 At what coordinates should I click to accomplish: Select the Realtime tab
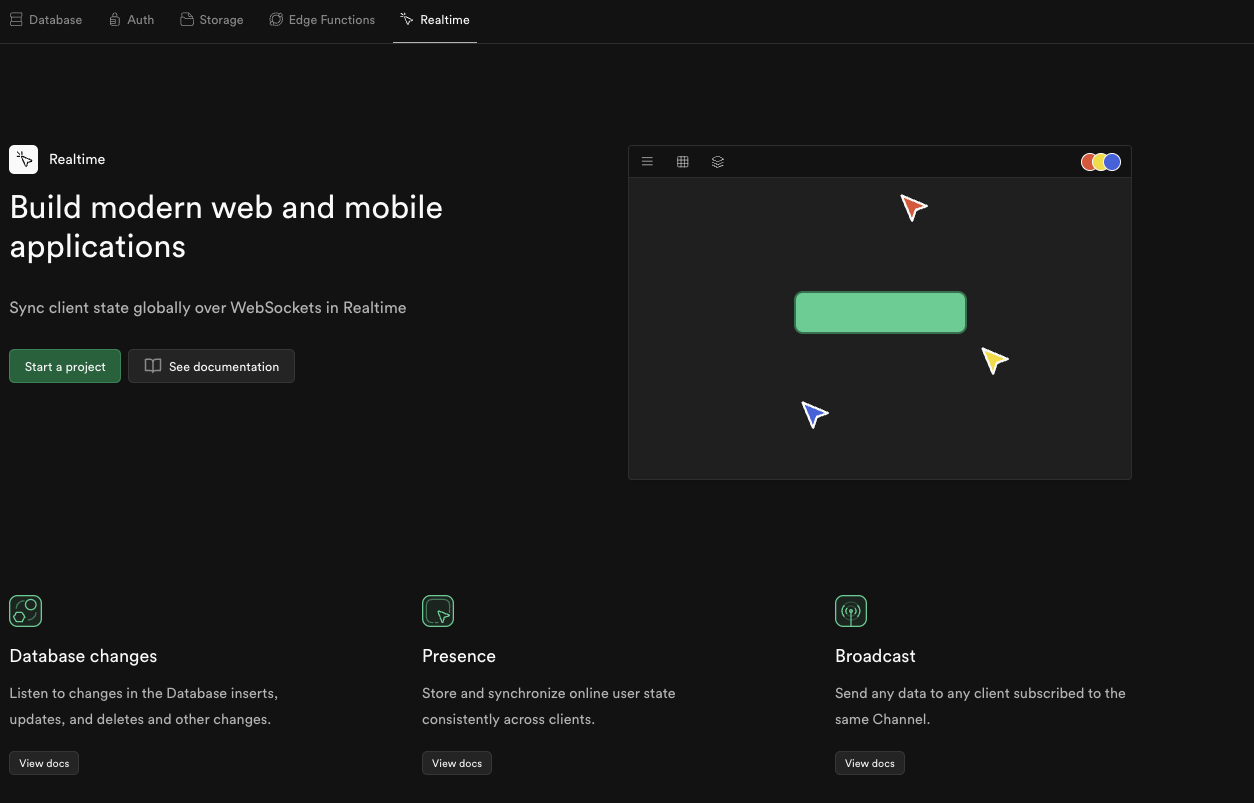tap(435, 20)
